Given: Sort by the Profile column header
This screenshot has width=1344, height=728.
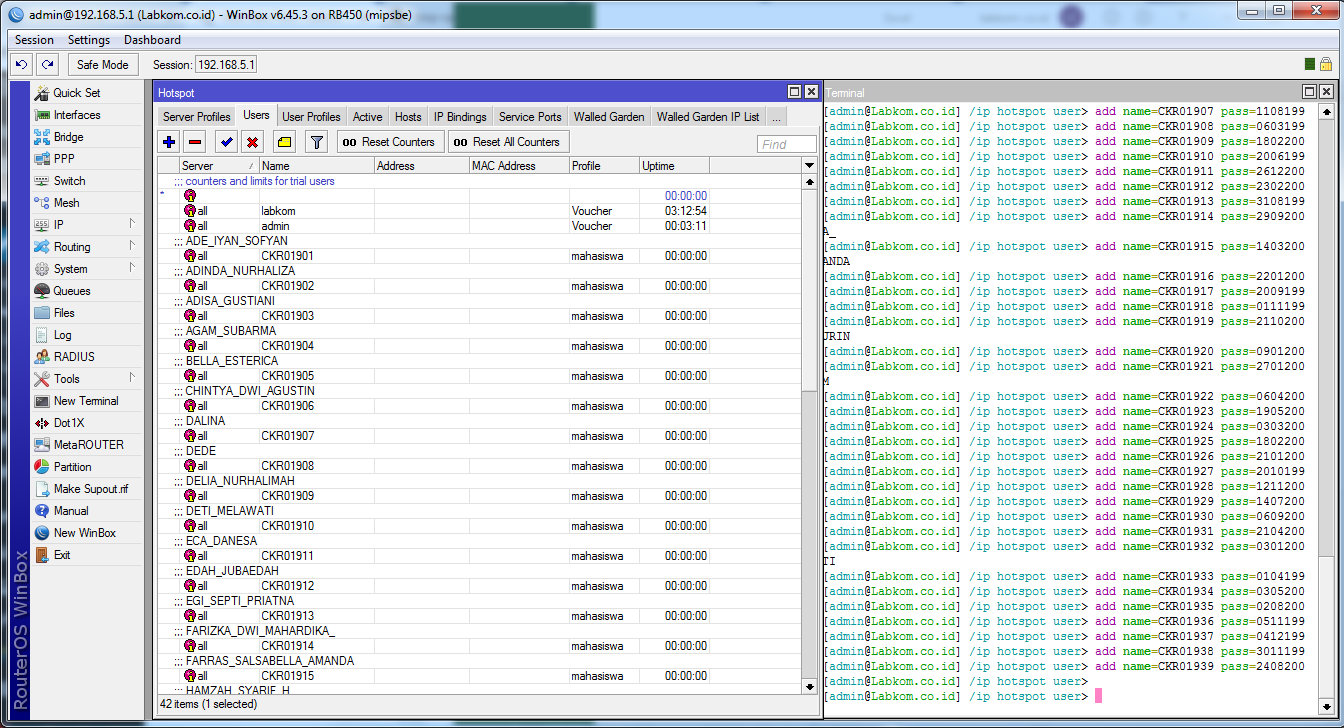Looking at the screenshot, I should (604, 166).
